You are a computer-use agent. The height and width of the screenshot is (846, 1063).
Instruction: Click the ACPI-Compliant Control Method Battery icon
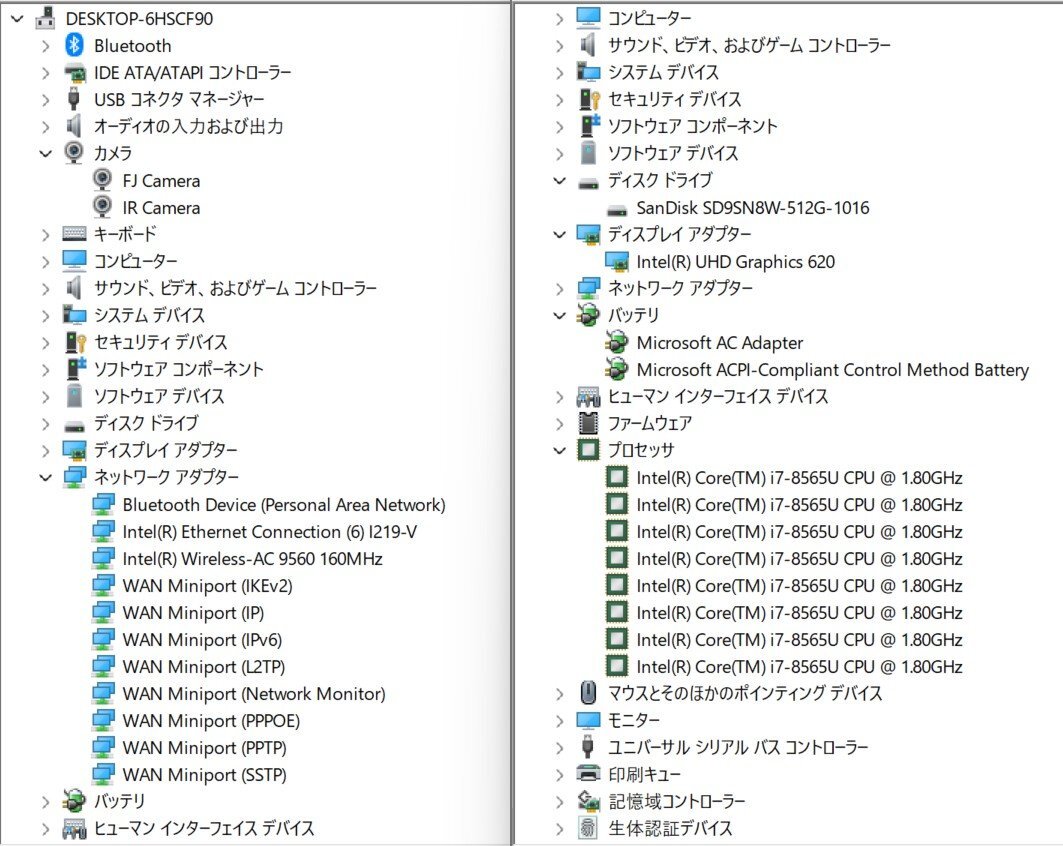[616, 369]
